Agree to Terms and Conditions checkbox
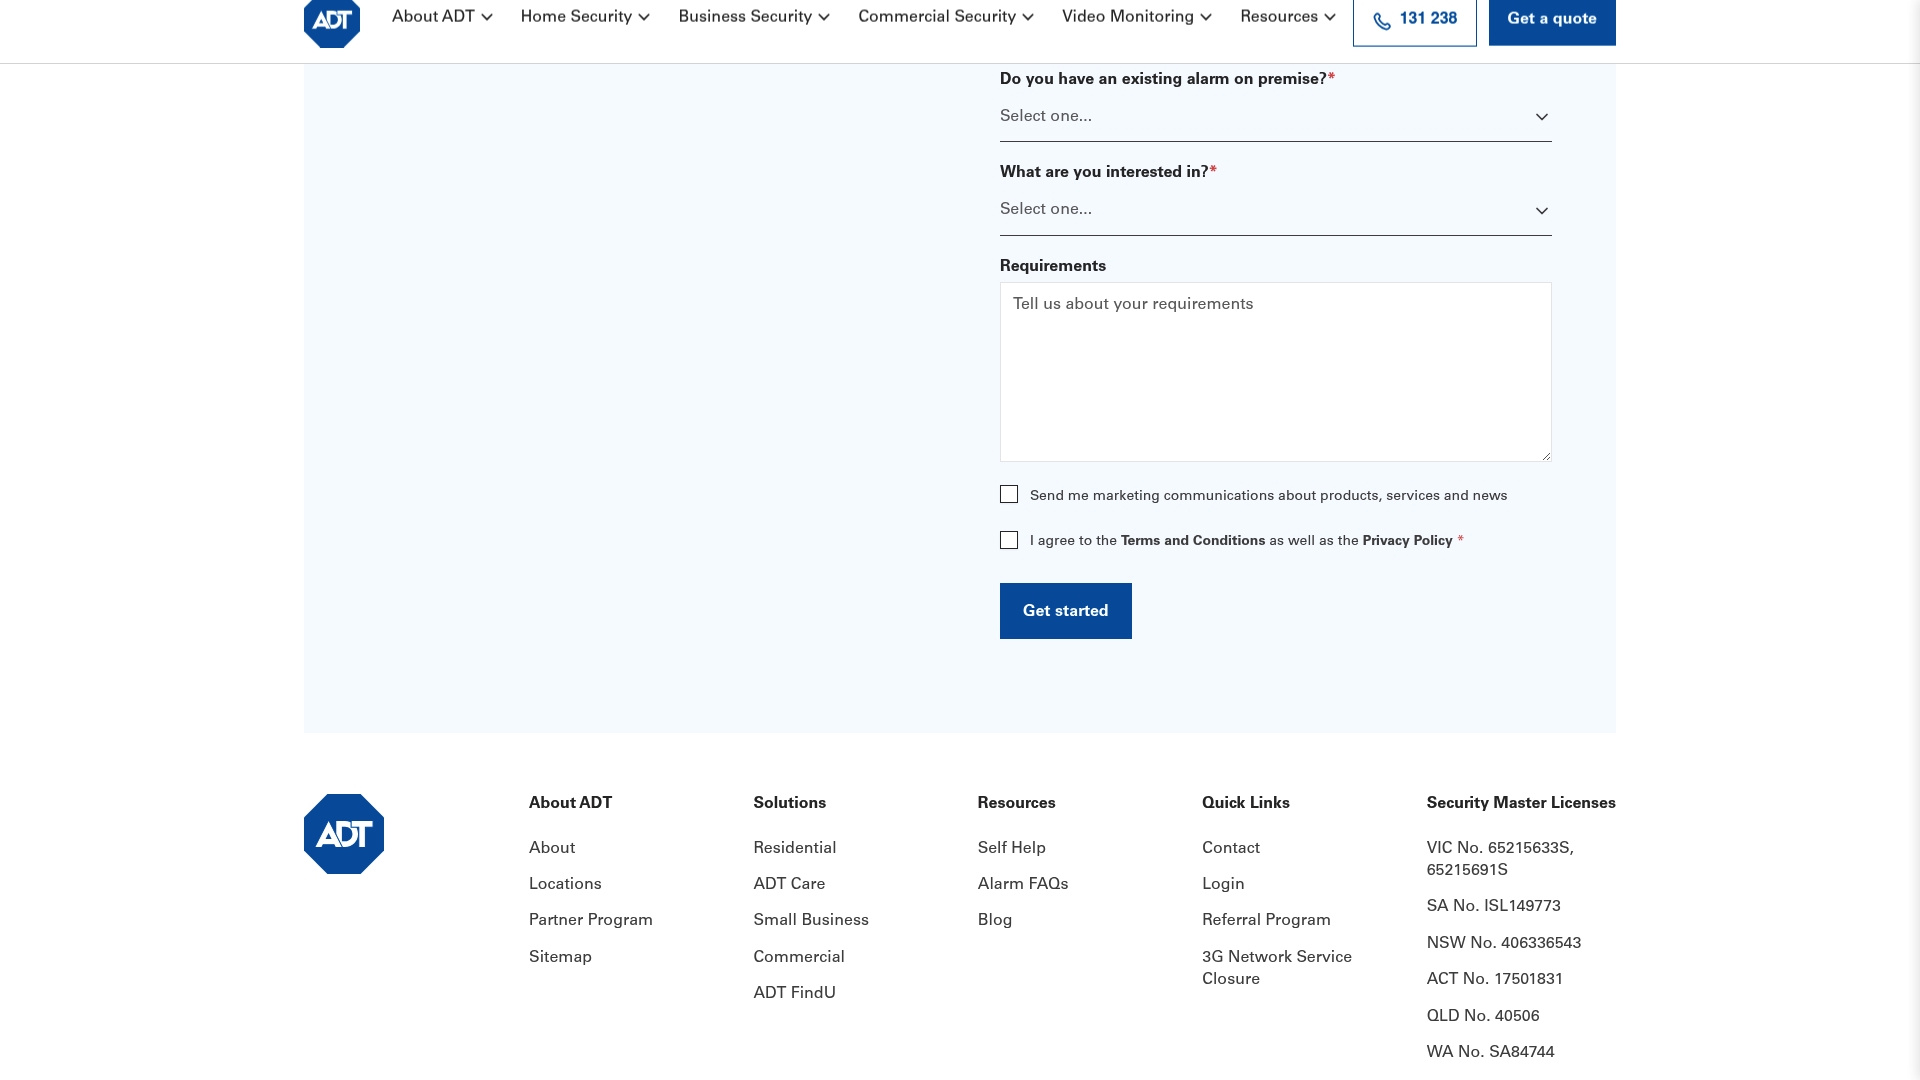The image size is (1920, 1080). (1009, 540)
